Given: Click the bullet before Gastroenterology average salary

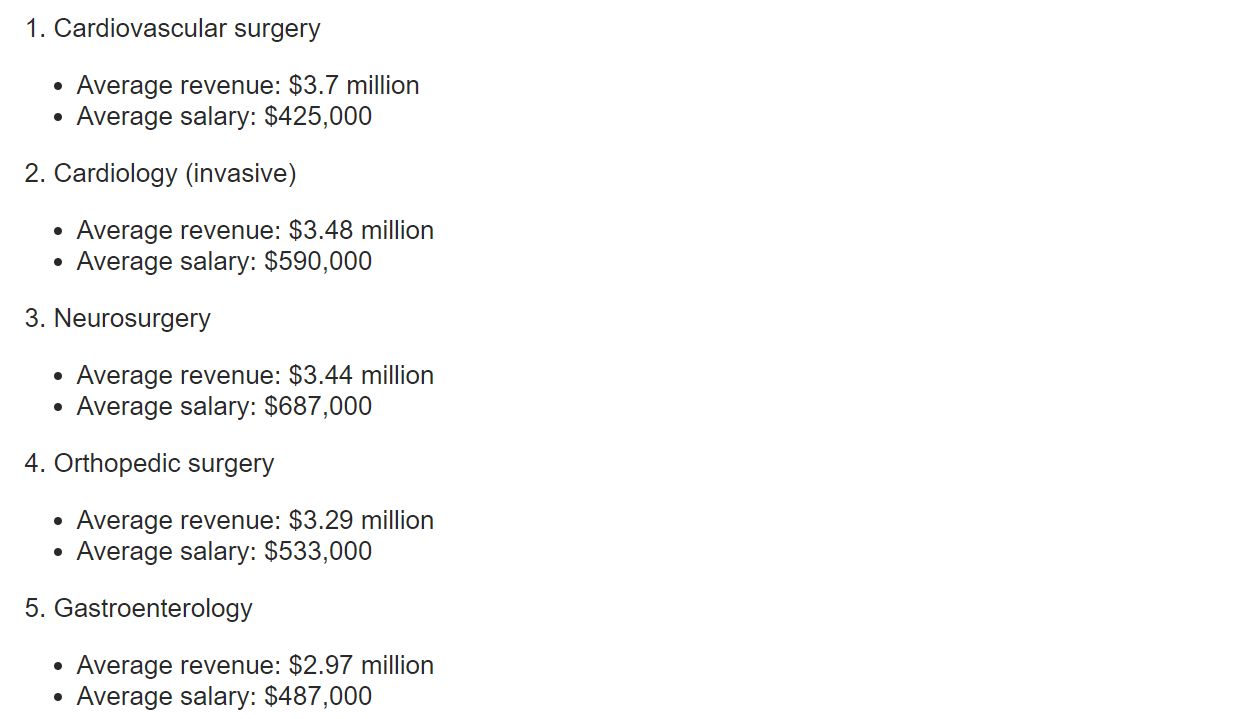Looking at the screenshot, I should point(60,699).
